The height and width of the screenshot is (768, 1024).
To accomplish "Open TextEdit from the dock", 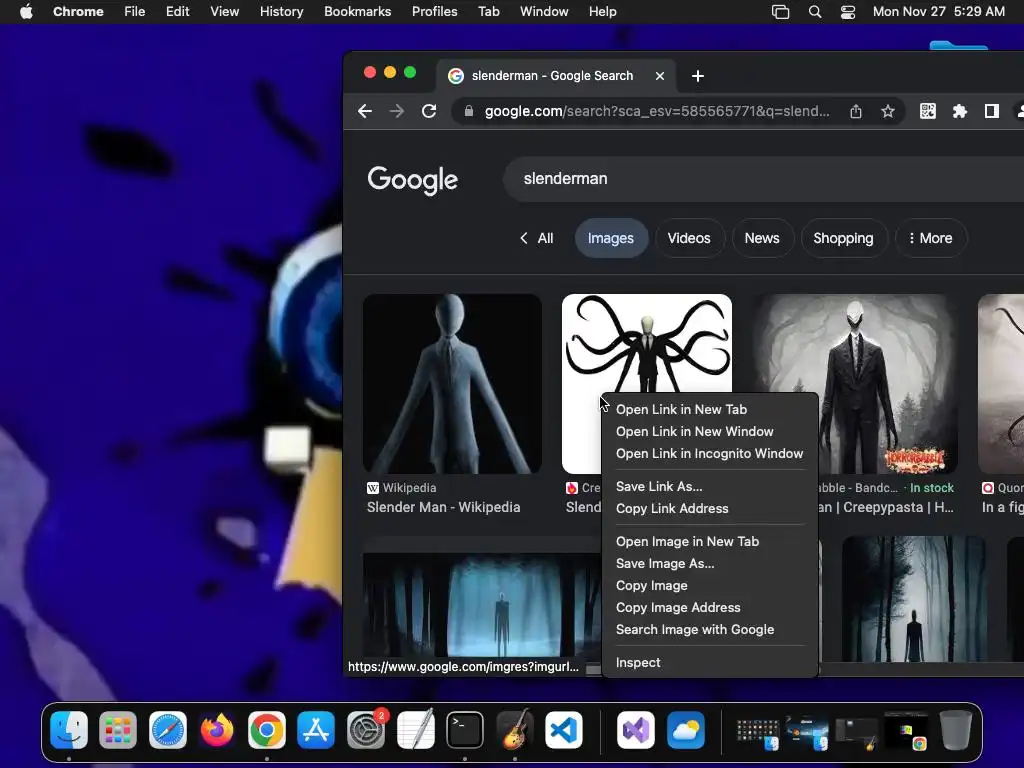I will pos(415,729).
